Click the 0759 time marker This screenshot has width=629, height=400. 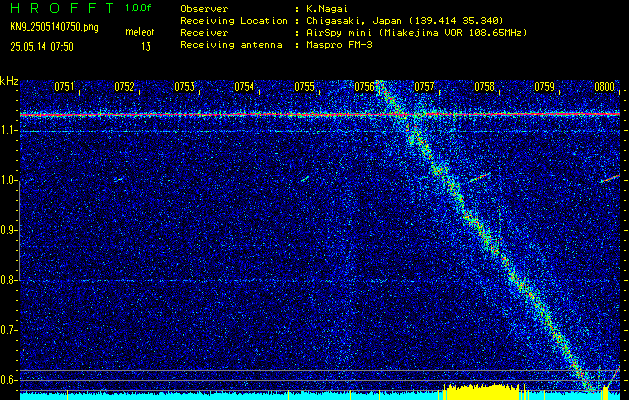click(544, 87)
